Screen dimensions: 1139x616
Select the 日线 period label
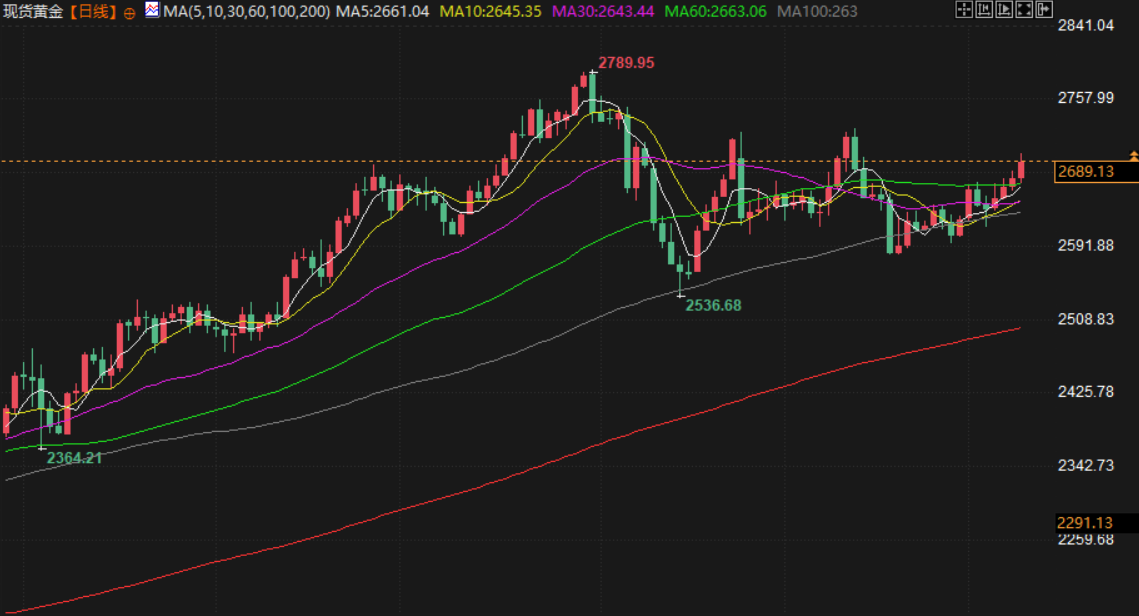click(x=93, y=12)
